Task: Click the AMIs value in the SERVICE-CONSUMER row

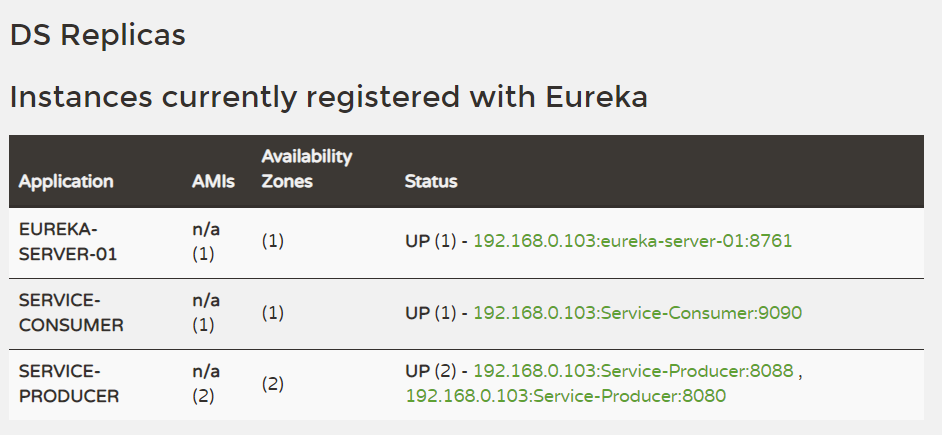Action: pyautogui.click(x=206, y=313)
